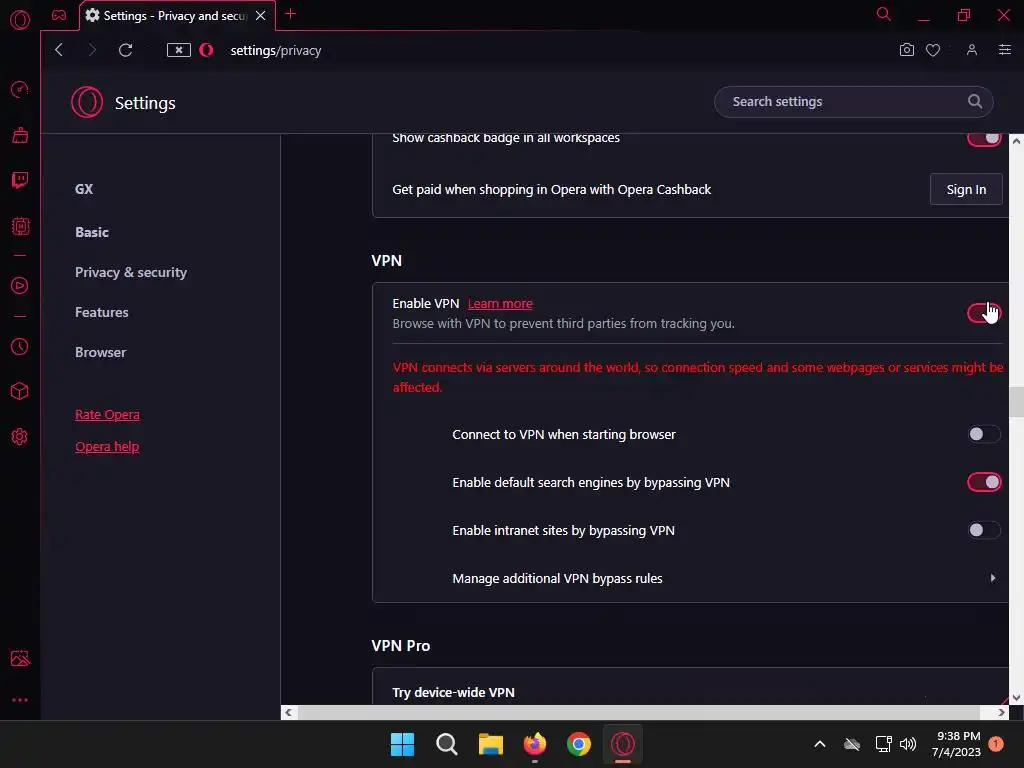The width and height of the screenshot is (1024, 768).
Task: Select GX in settings sidebar
Action: coord(84,189)
